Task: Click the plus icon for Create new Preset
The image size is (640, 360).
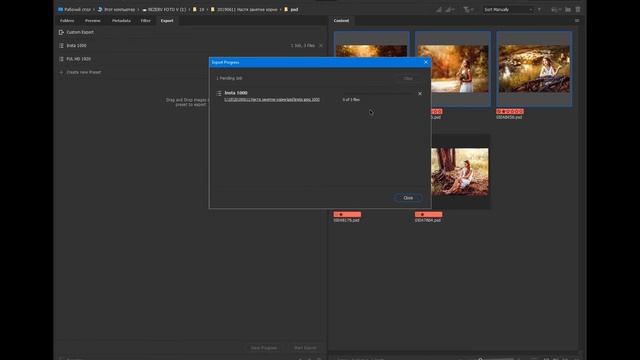Action: [x=61, y=72]
